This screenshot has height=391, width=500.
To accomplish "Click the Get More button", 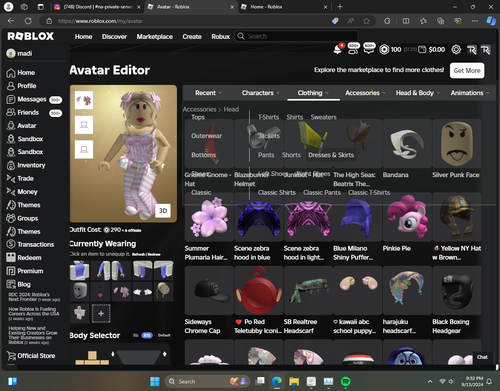I will [x=467, y=71].
